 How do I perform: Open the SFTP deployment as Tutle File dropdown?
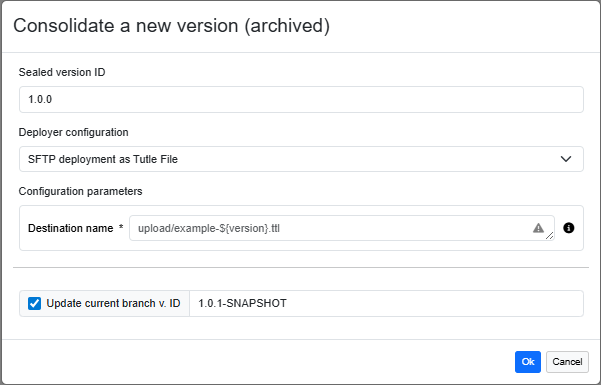(301, 159)
